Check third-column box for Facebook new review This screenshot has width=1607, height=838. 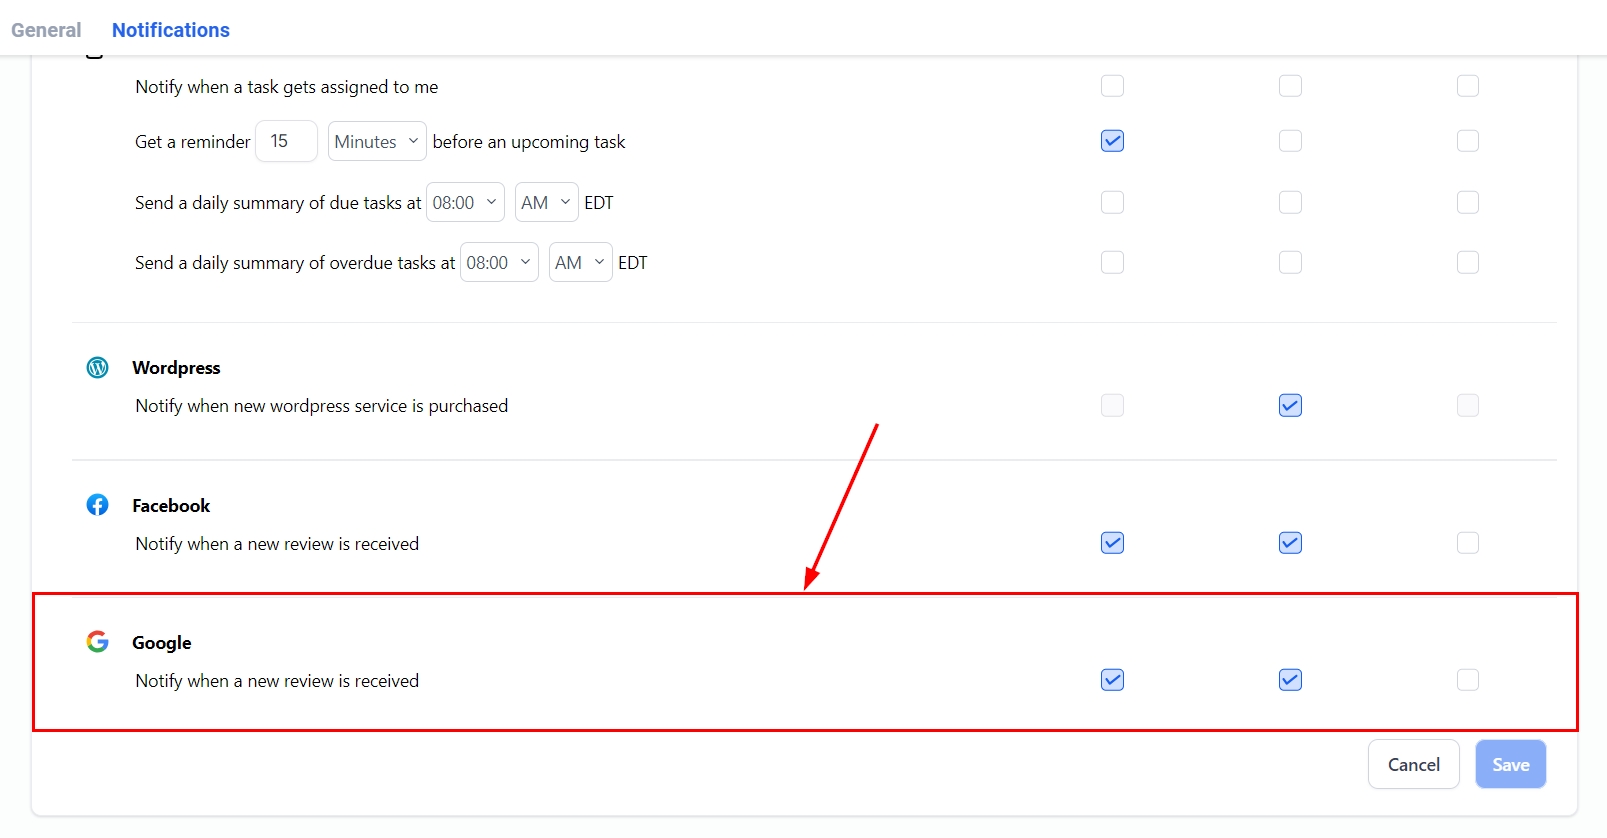coord(1468,543)
